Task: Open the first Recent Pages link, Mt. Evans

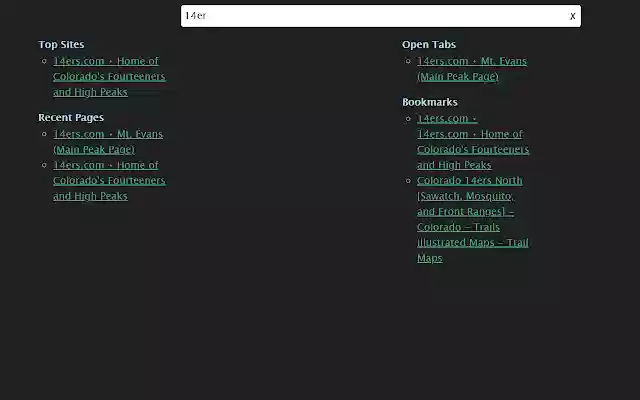Action: tap(108, 142)
